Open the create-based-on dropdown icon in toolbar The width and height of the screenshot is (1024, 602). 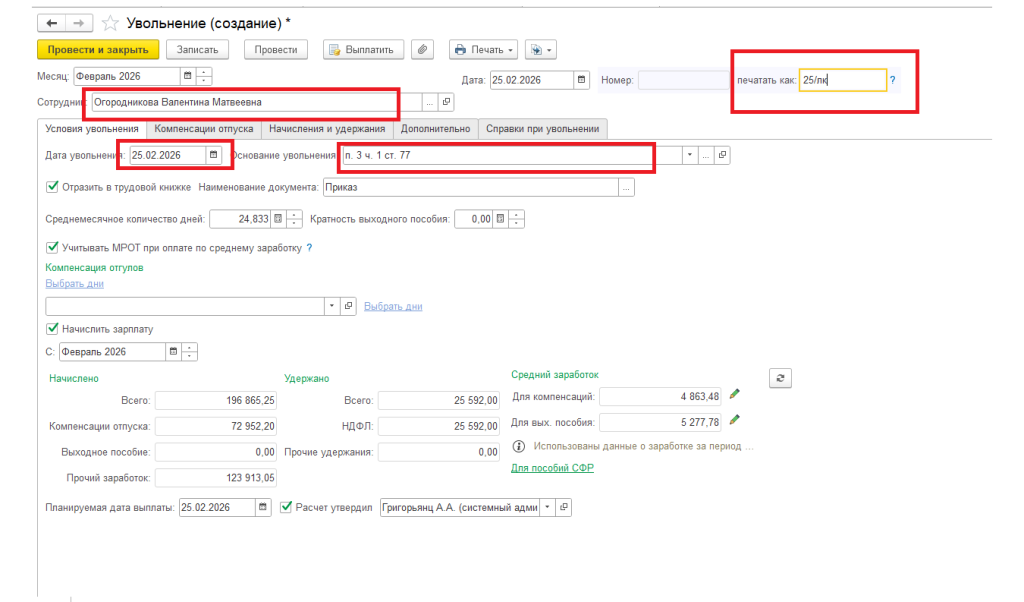click(x=541, y=50)
